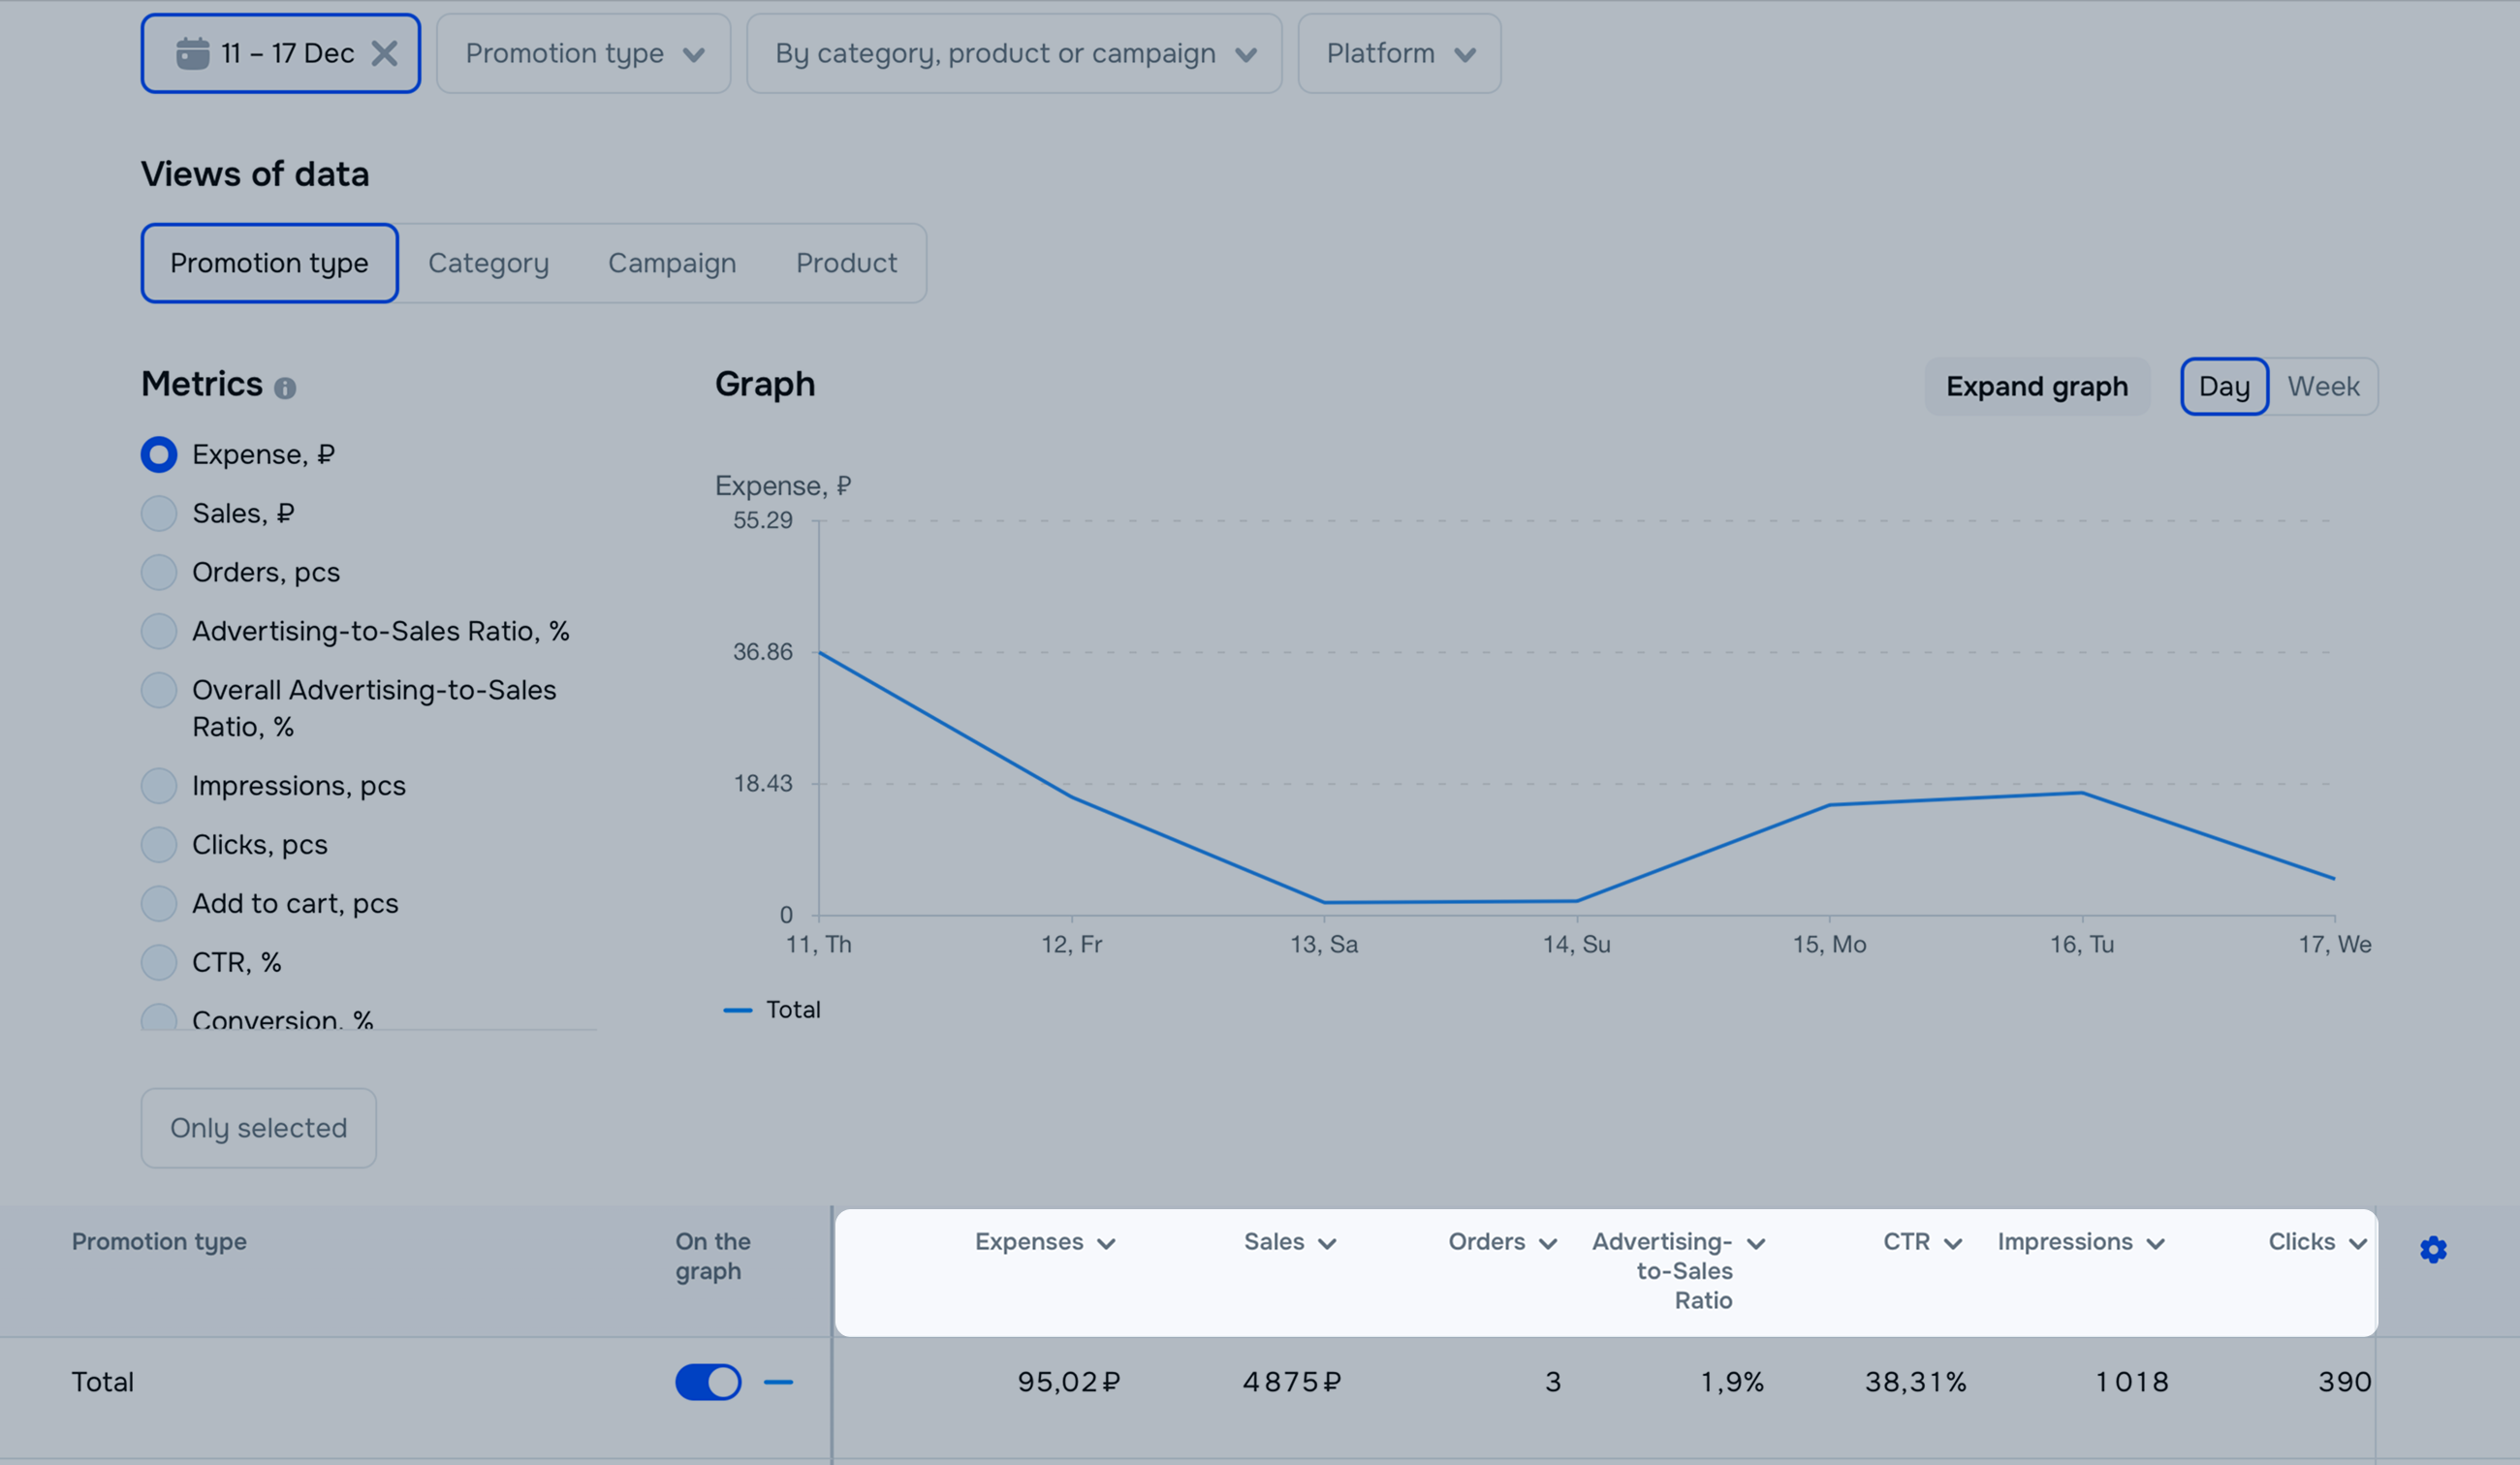Click the Metrics info icon
Image resolution: width=2520 pixels, height=1465 pixels.
coord(285,388)
